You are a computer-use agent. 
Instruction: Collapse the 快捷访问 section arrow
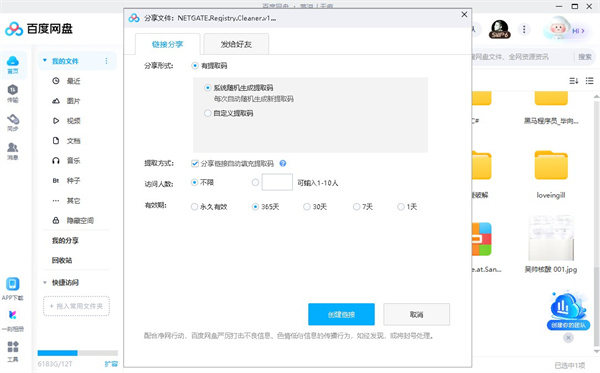45,282
